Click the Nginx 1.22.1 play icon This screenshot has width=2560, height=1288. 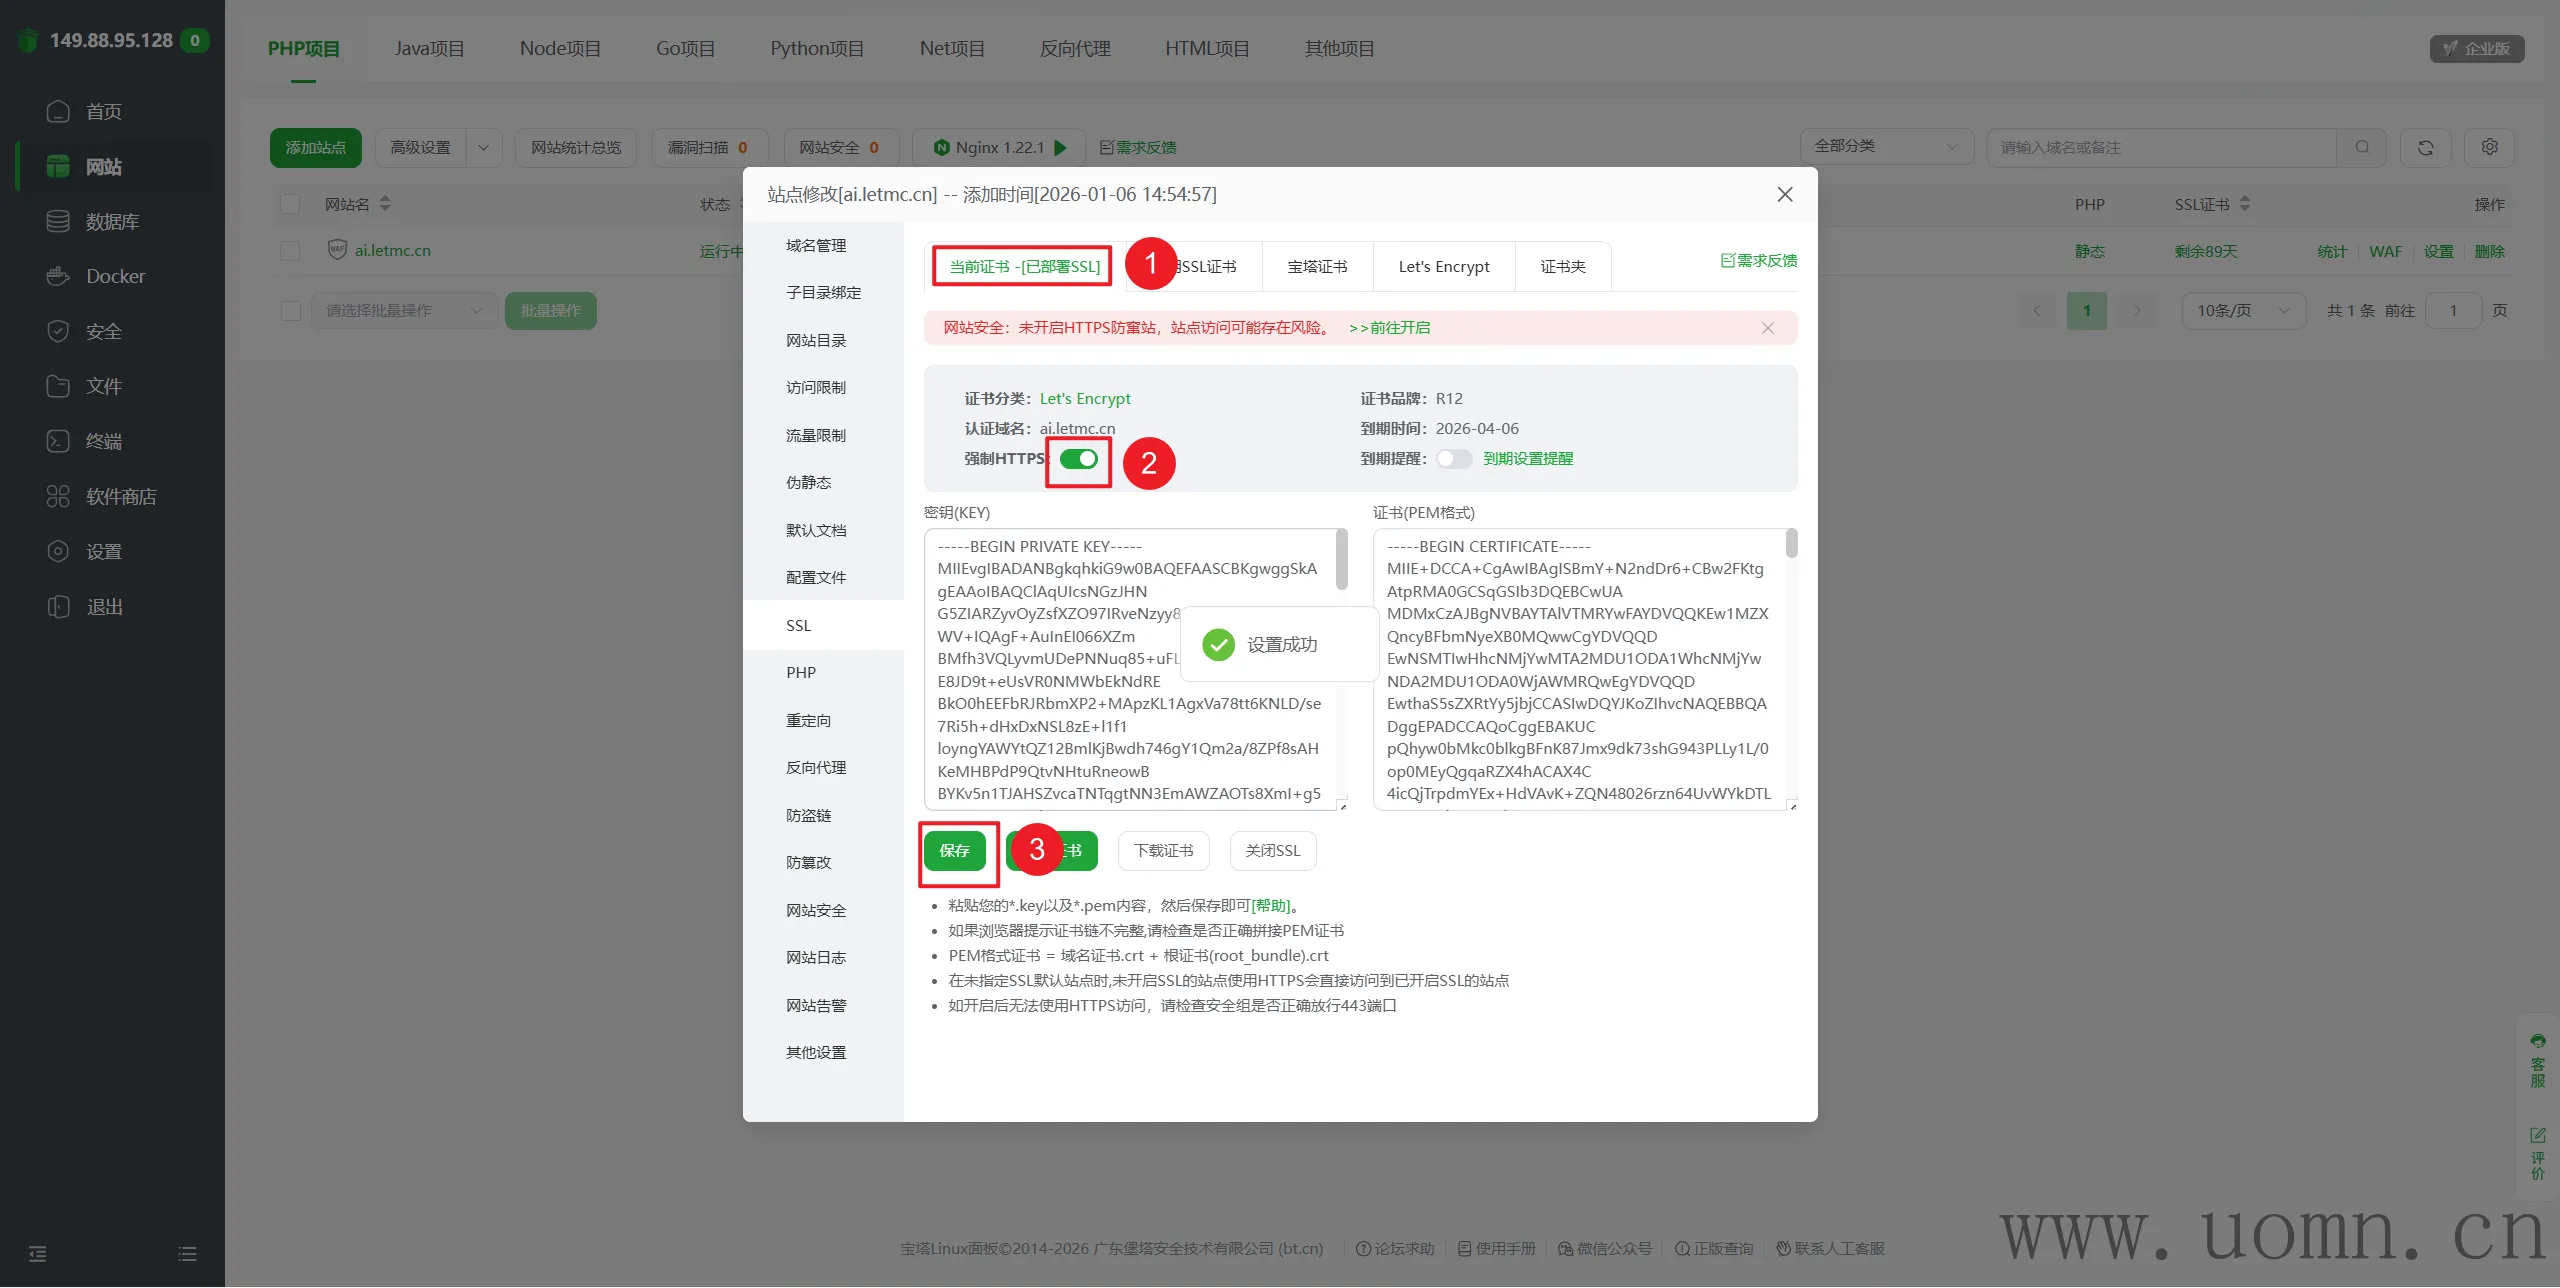pyautogui.click(x=1061, y=147)
